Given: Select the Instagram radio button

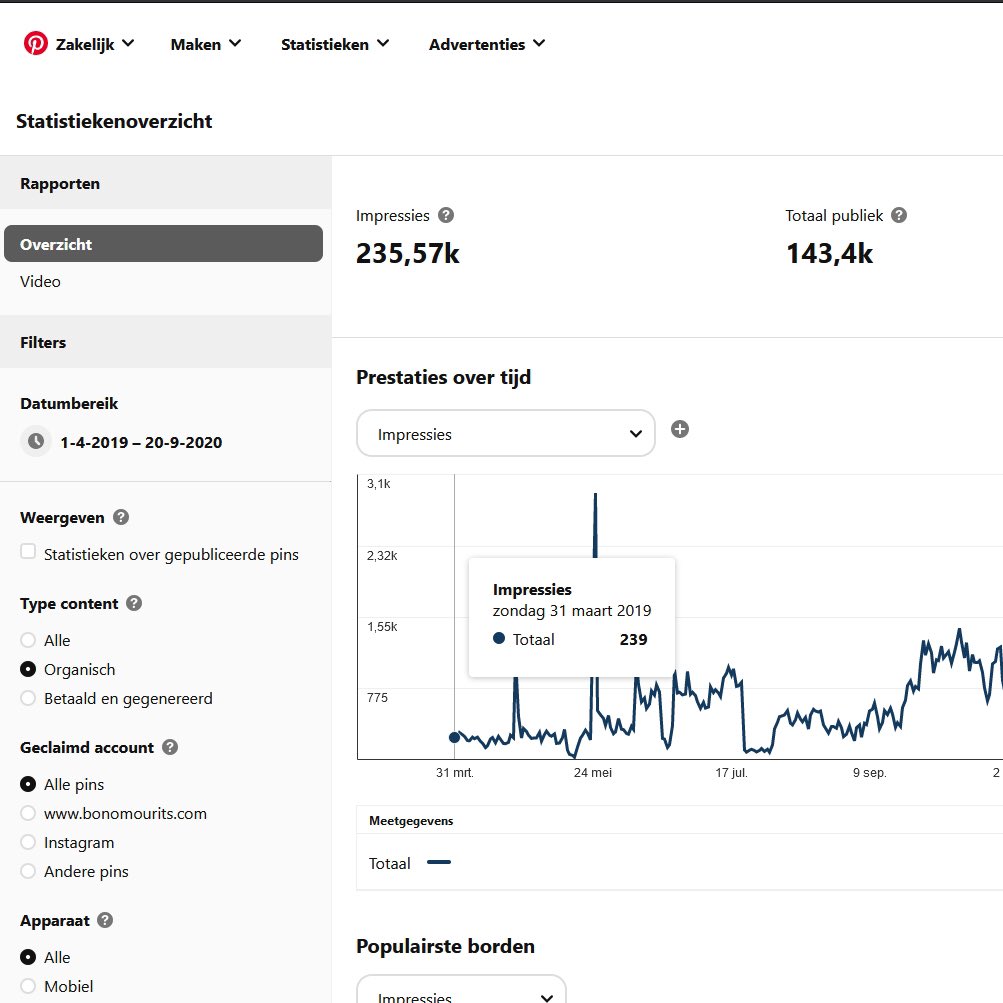Looking at the screenshot, I should point(28,842).
